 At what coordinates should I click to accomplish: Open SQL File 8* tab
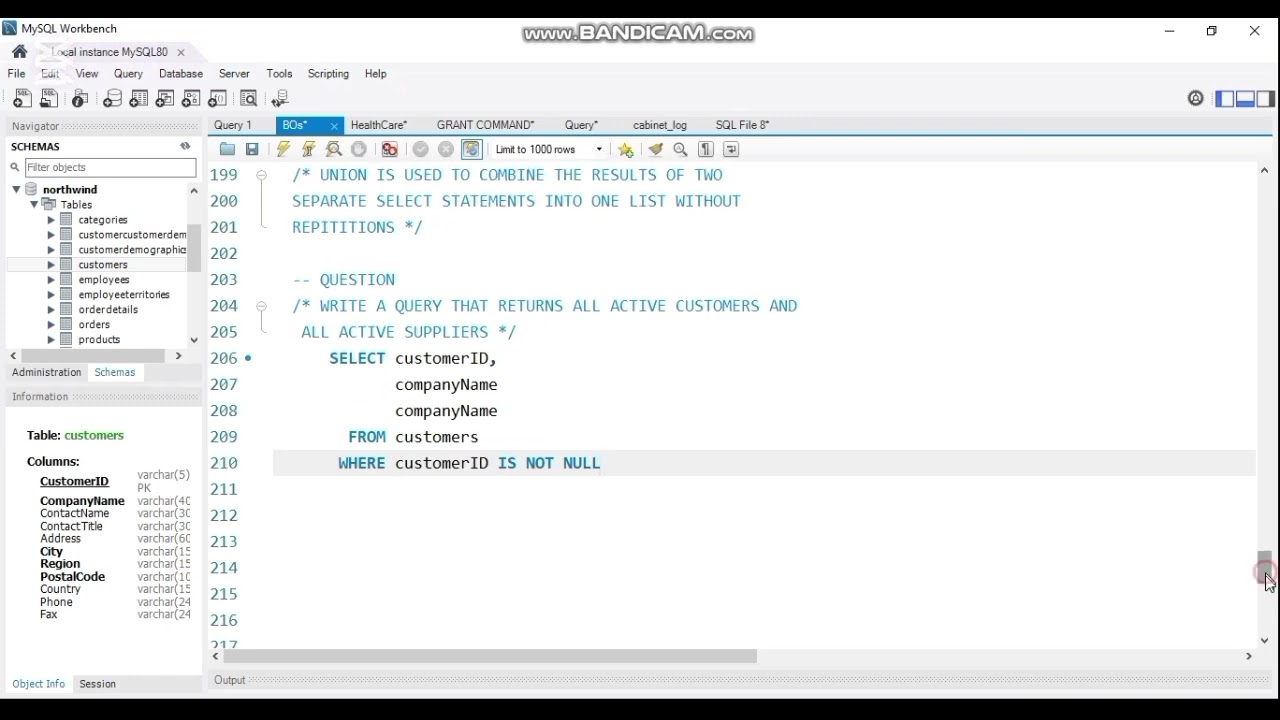(x=742, y=125)
